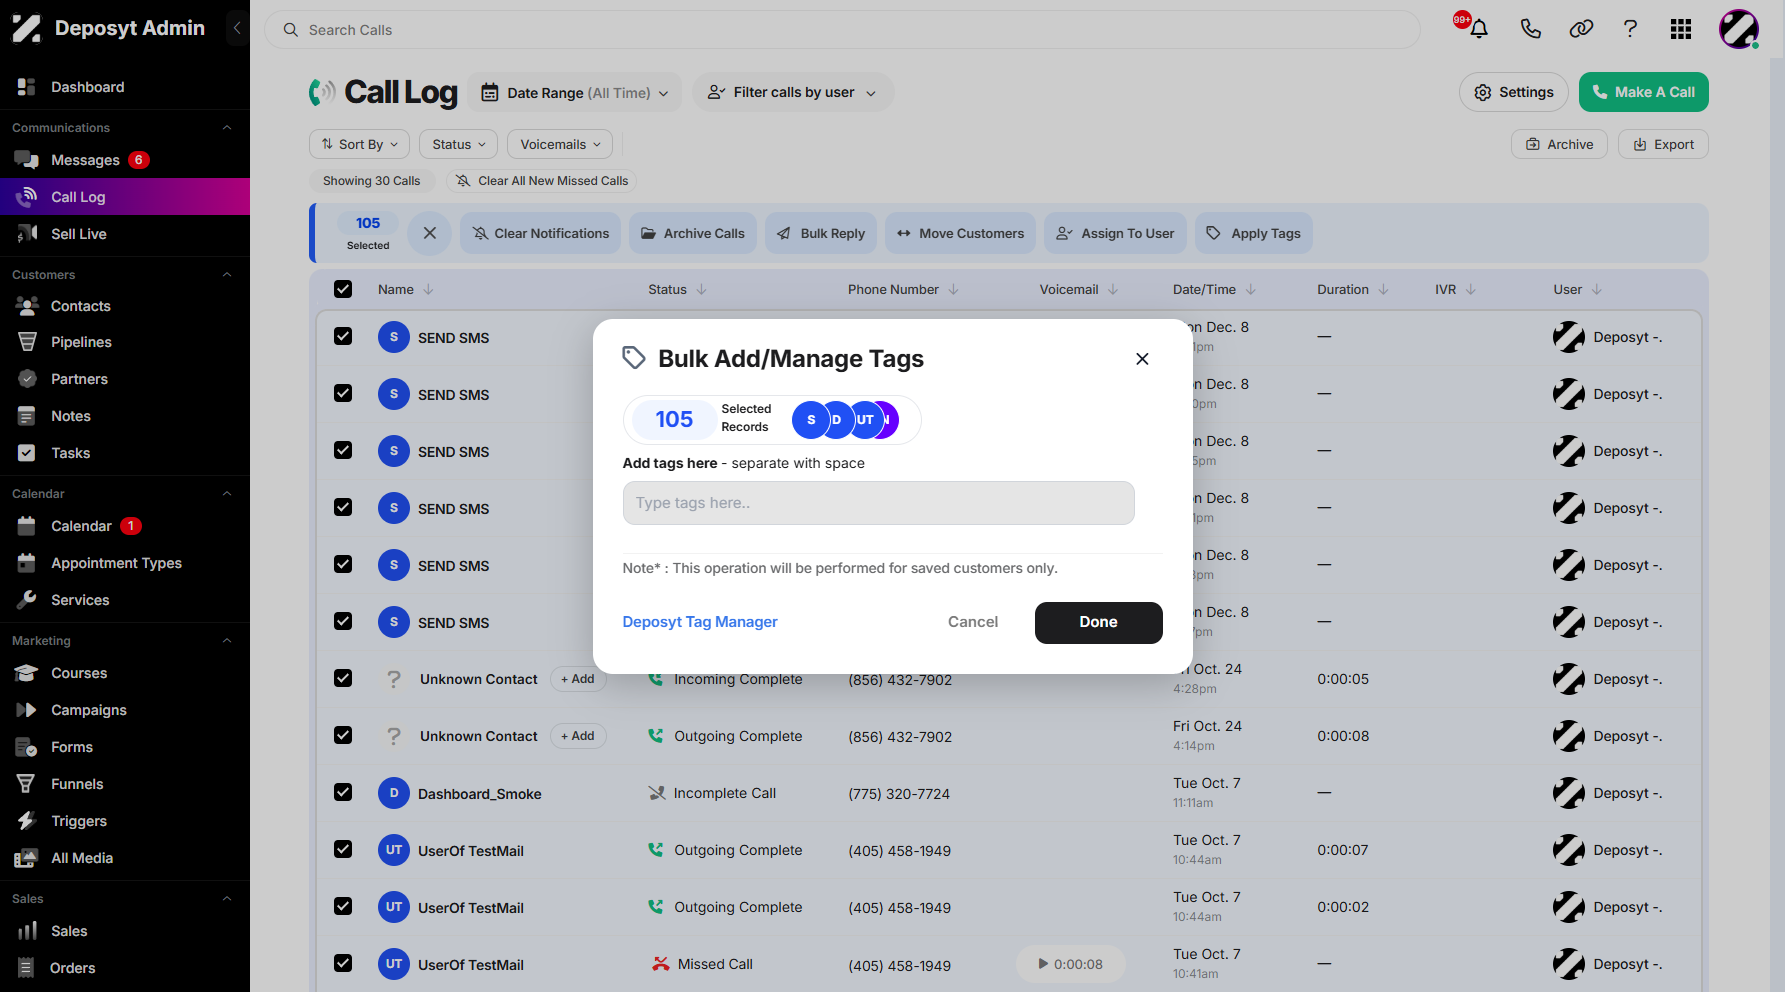
Task: Open the Deposyt Tag Manager link
Action: [x=700, y=622]
